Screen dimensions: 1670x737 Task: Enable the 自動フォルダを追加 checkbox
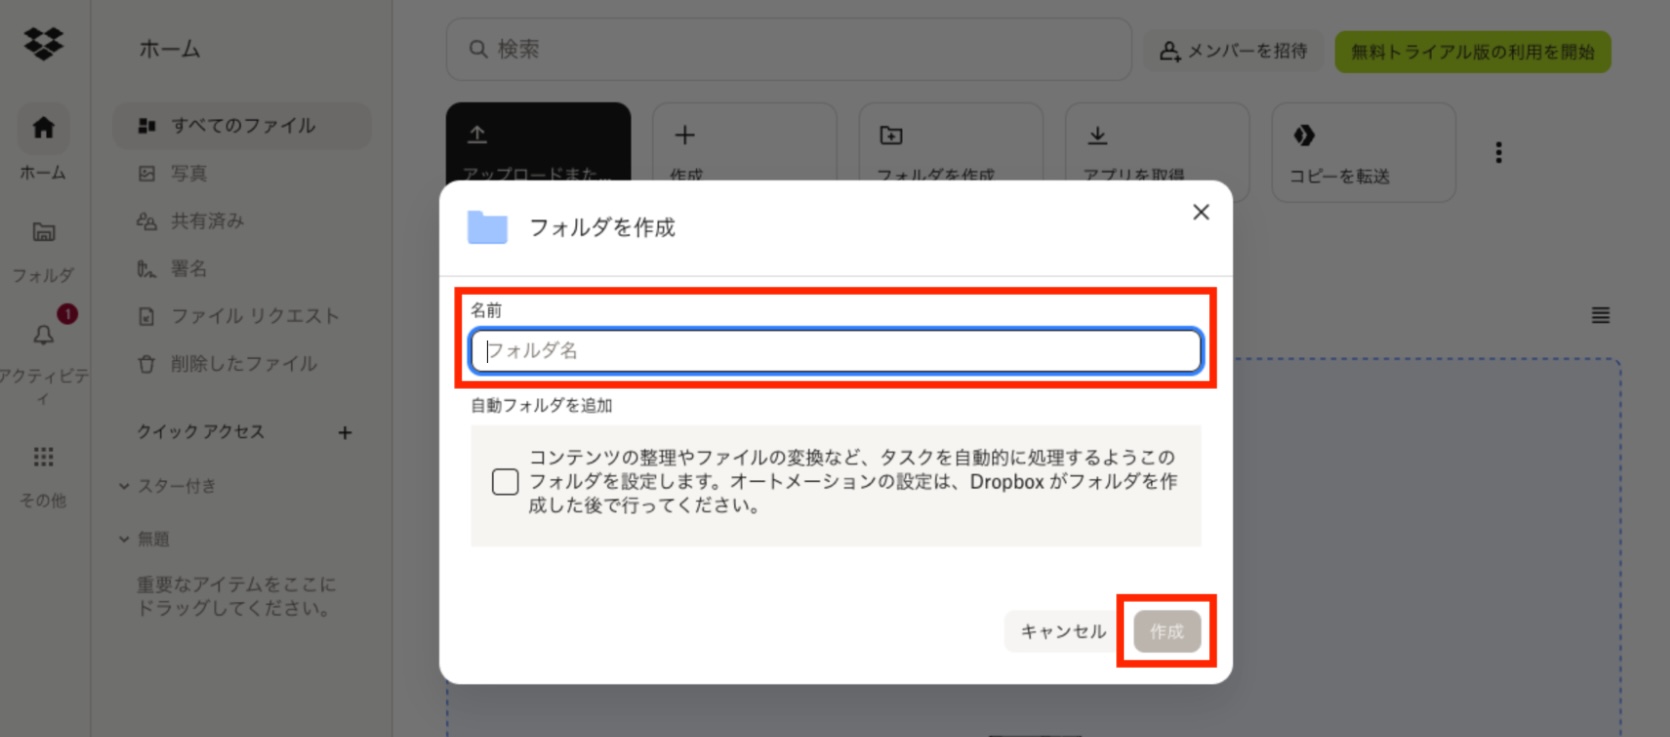tap(505, 482)
